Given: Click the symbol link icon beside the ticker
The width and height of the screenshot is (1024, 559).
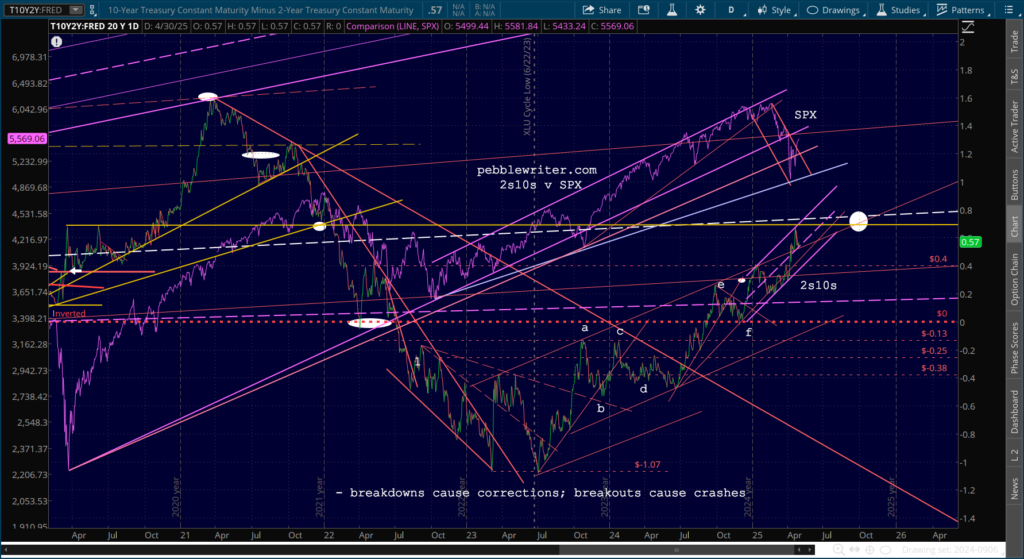Looking at the screenshot, I should pyautogui.click(x=93, y=10).
